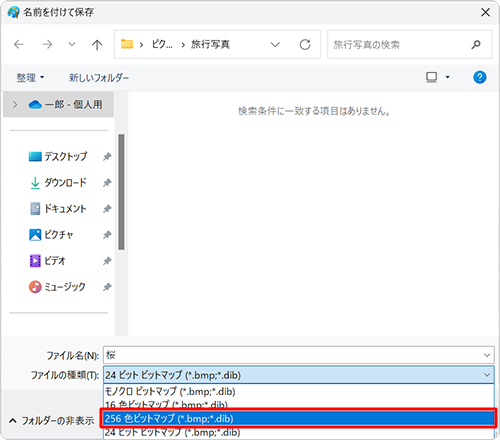Refresh the 旅行写真 folder view
The height and width of the screenshot is (440, 500).
[x=305, y=44]
